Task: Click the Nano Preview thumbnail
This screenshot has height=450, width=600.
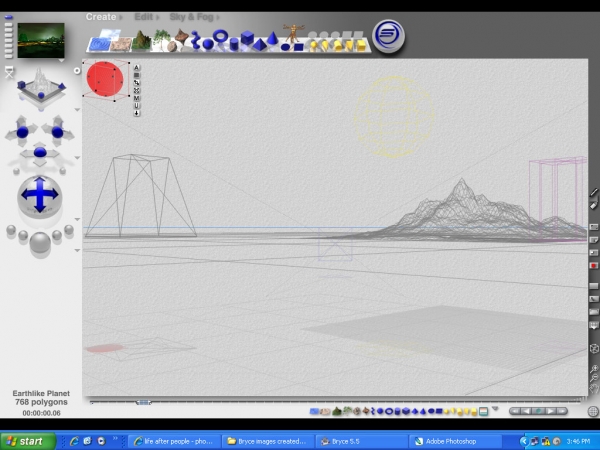Action: coord(41,40)
